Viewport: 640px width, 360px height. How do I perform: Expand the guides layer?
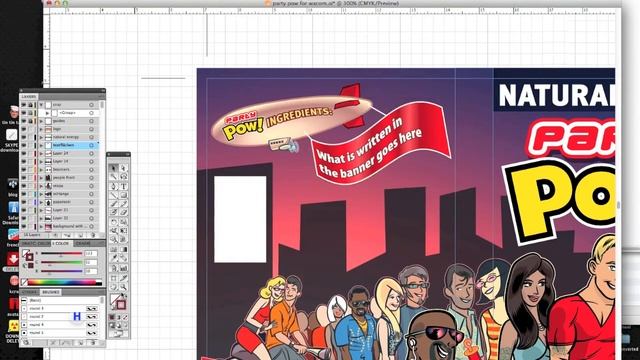pos(41,121)
